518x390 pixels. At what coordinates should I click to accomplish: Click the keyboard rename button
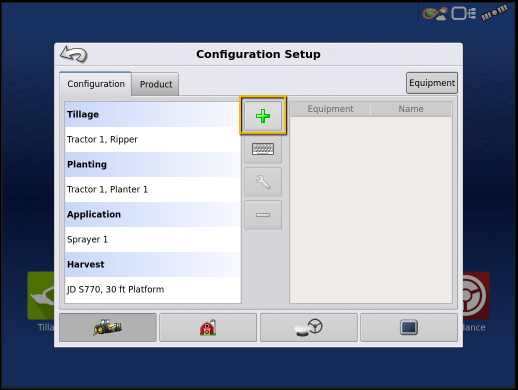pos(263,149)
